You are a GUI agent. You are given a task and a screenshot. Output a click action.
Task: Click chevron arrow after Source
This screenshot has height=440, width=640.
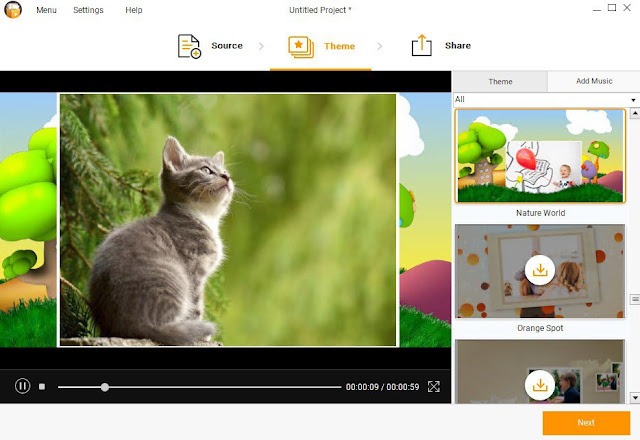(x=261, y=46)
